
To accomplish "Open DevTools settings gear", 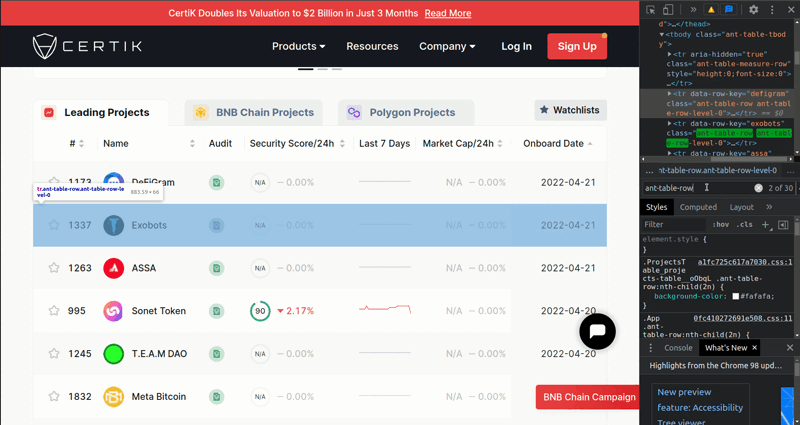I will [754, 10].
